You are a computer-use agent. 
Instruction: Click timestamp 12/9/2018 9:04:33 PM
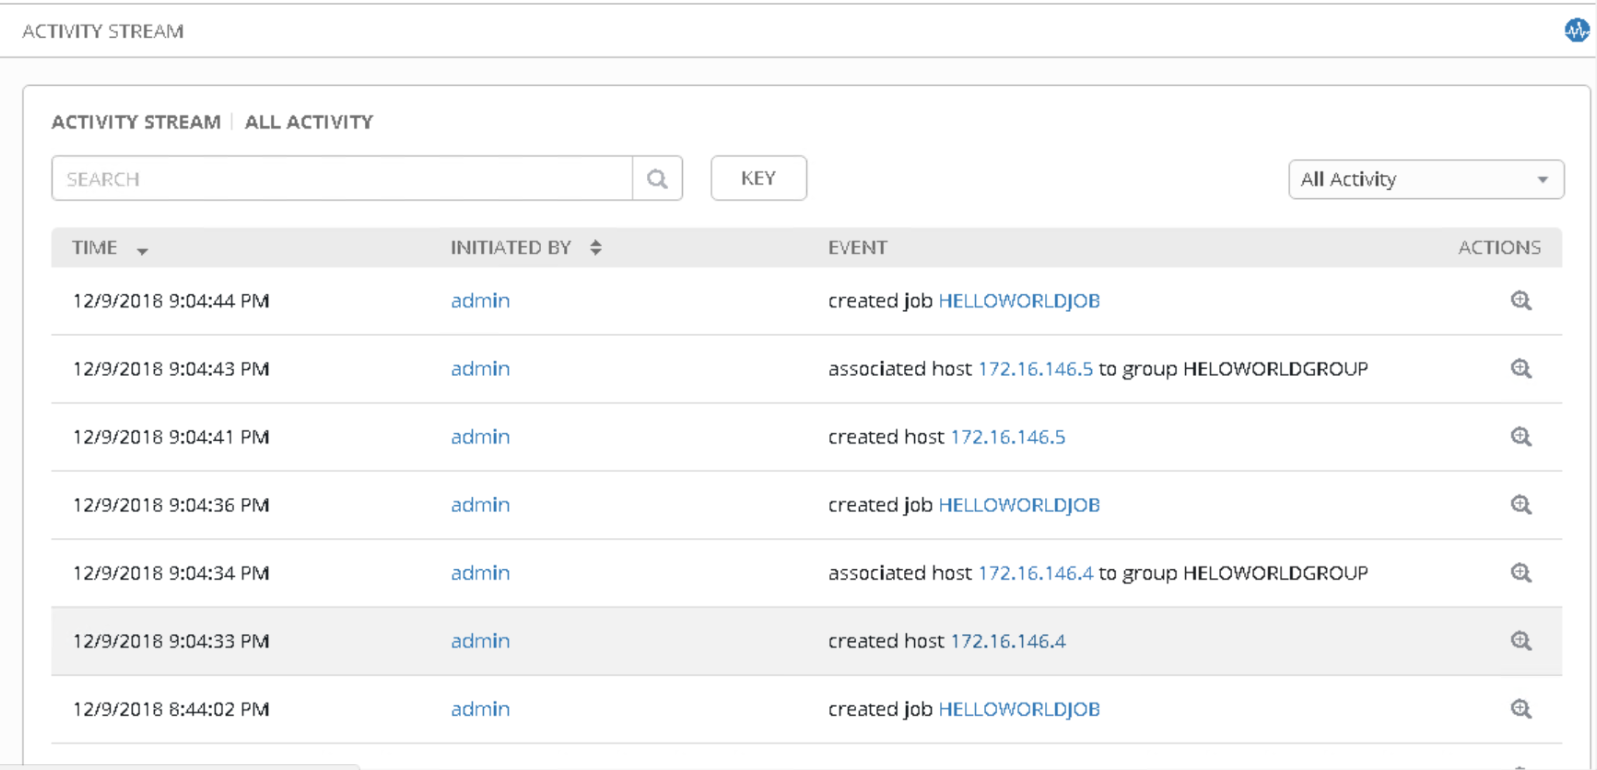point(171,641)
